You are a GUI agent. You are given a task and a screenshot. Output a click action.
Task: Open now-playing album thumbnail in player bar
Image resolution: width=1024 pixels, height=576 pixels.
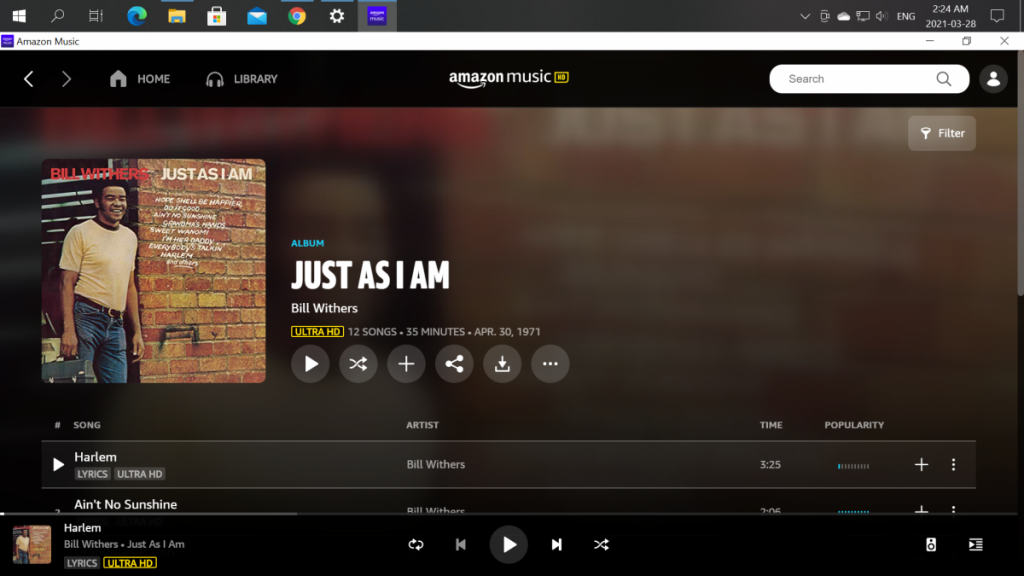32,545
